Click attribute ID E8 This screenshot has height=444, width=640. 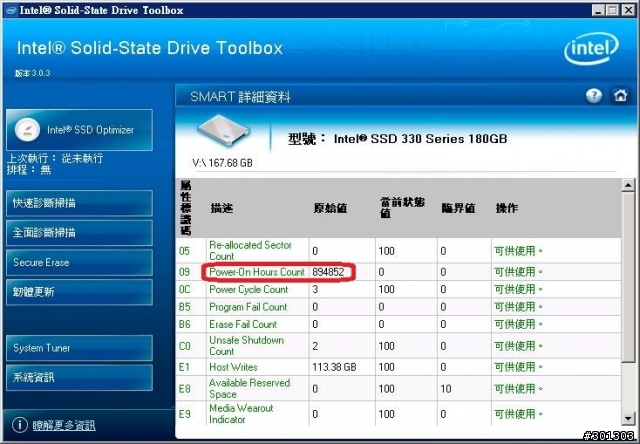pos(184,388)
